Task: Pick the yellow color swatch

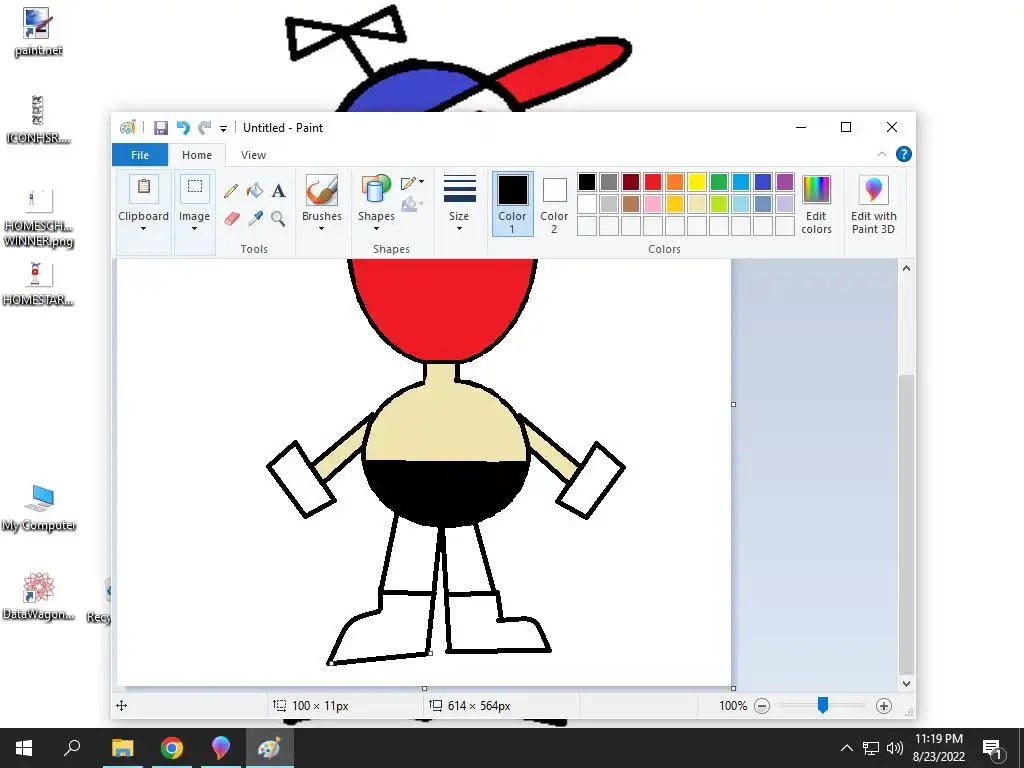Action: (x=697, y=182)
